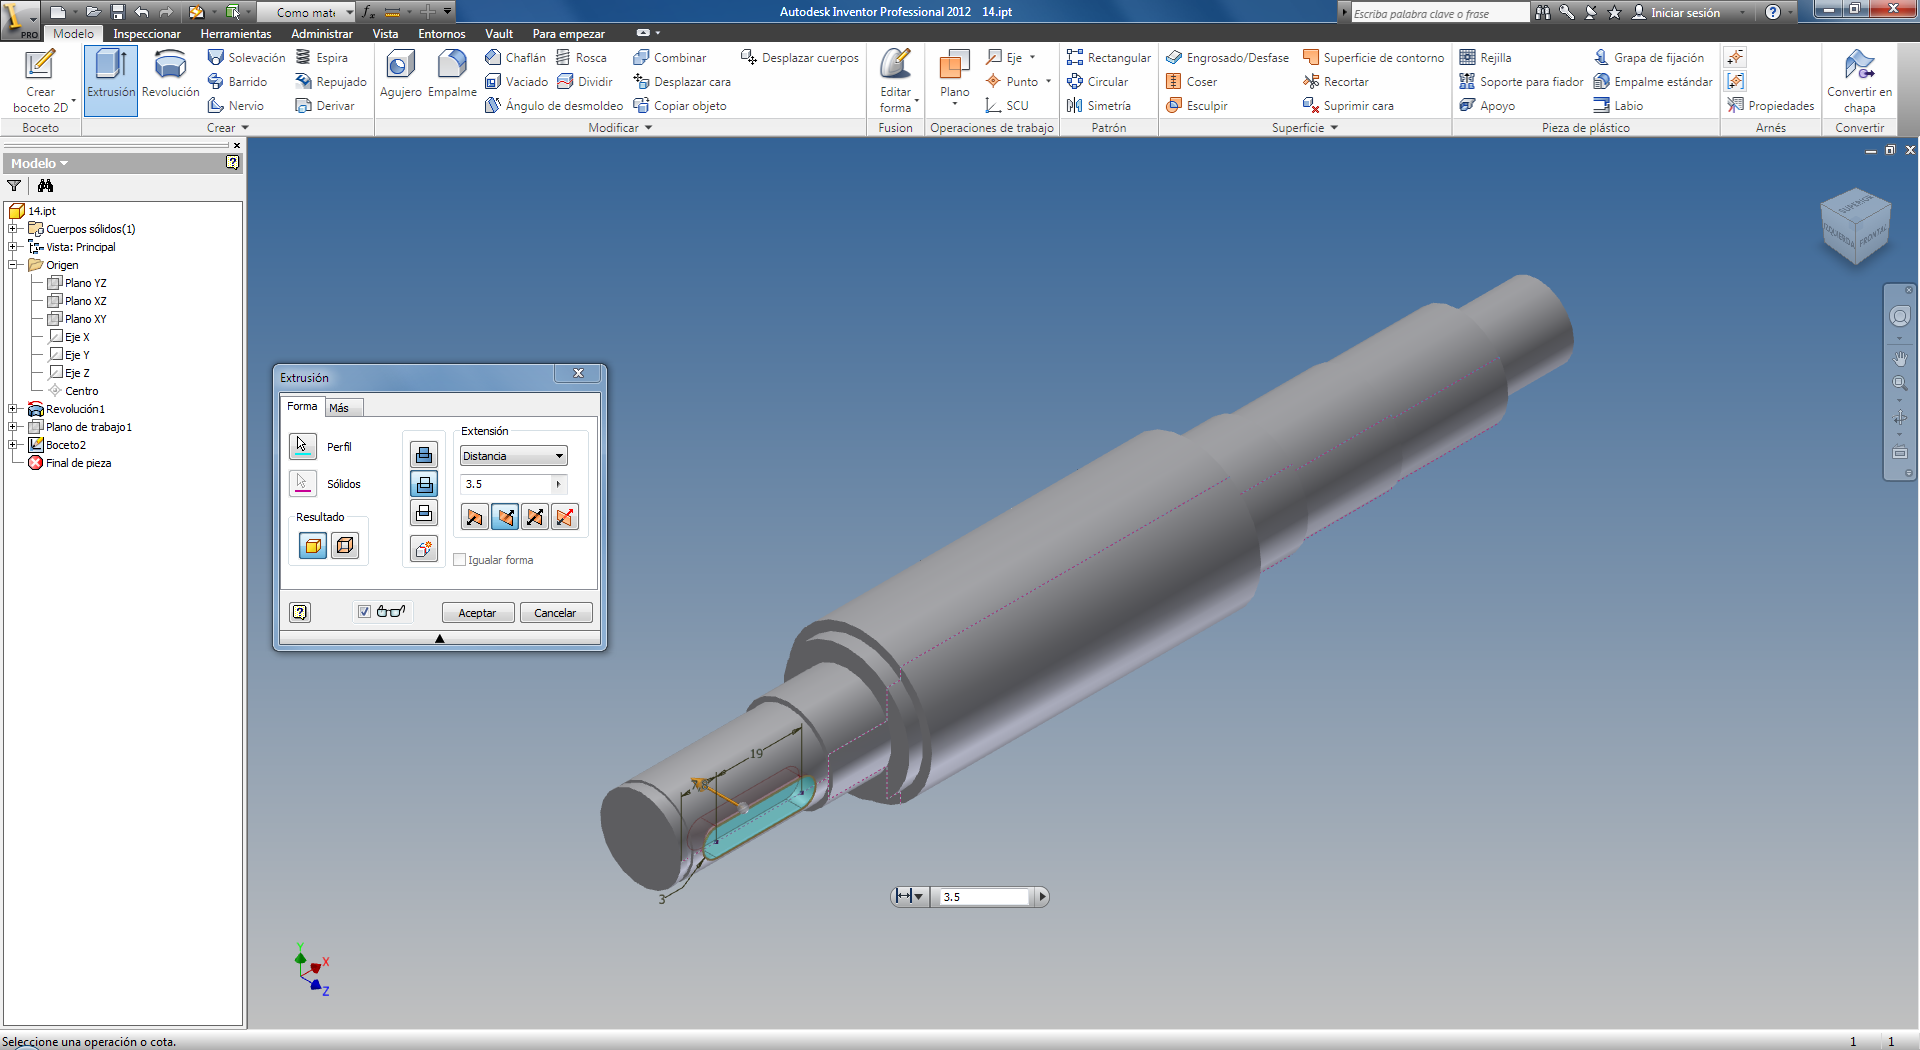Click the ViewCube in the viewport
Viewport: 1920px width, 1050px height.
[1856, 226]
